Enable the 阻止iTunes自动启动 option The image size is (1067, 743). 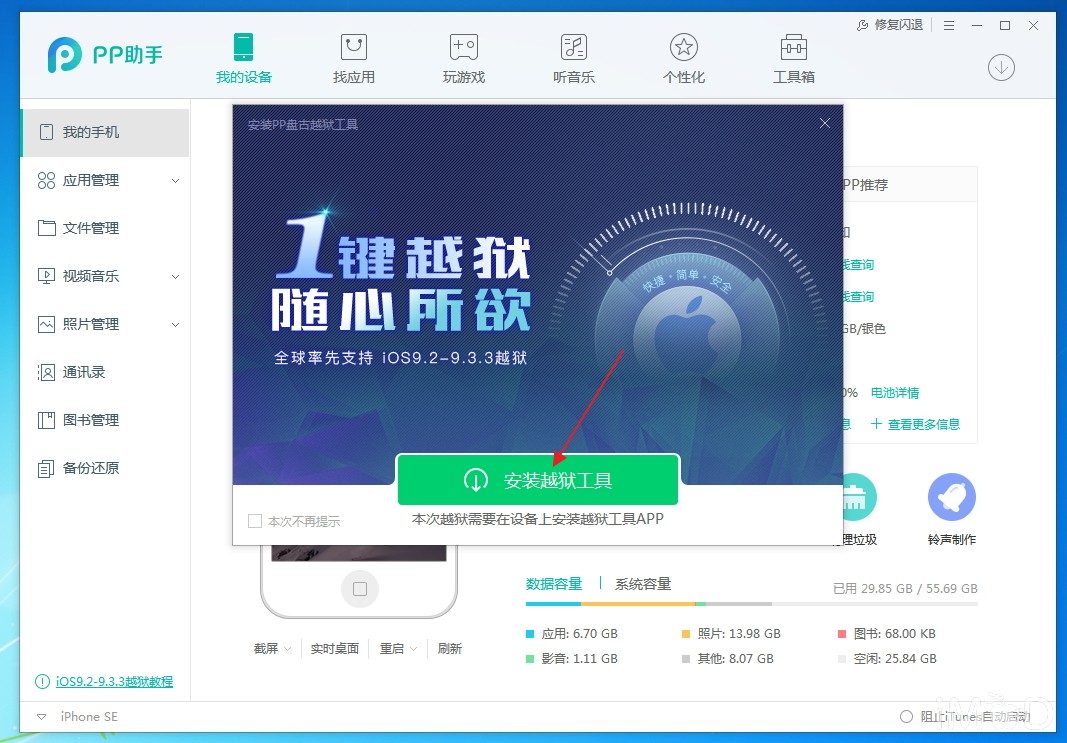(x=906, y=716)
